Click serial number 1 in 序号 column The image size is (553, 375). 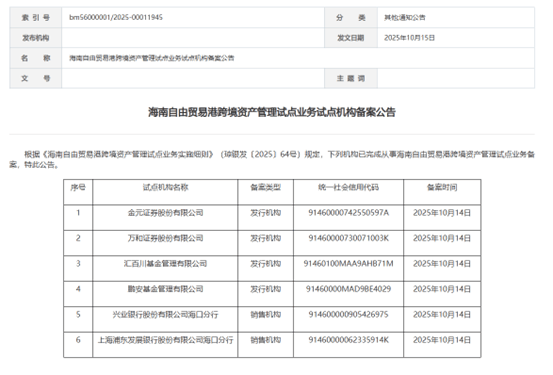click(78, 213)
